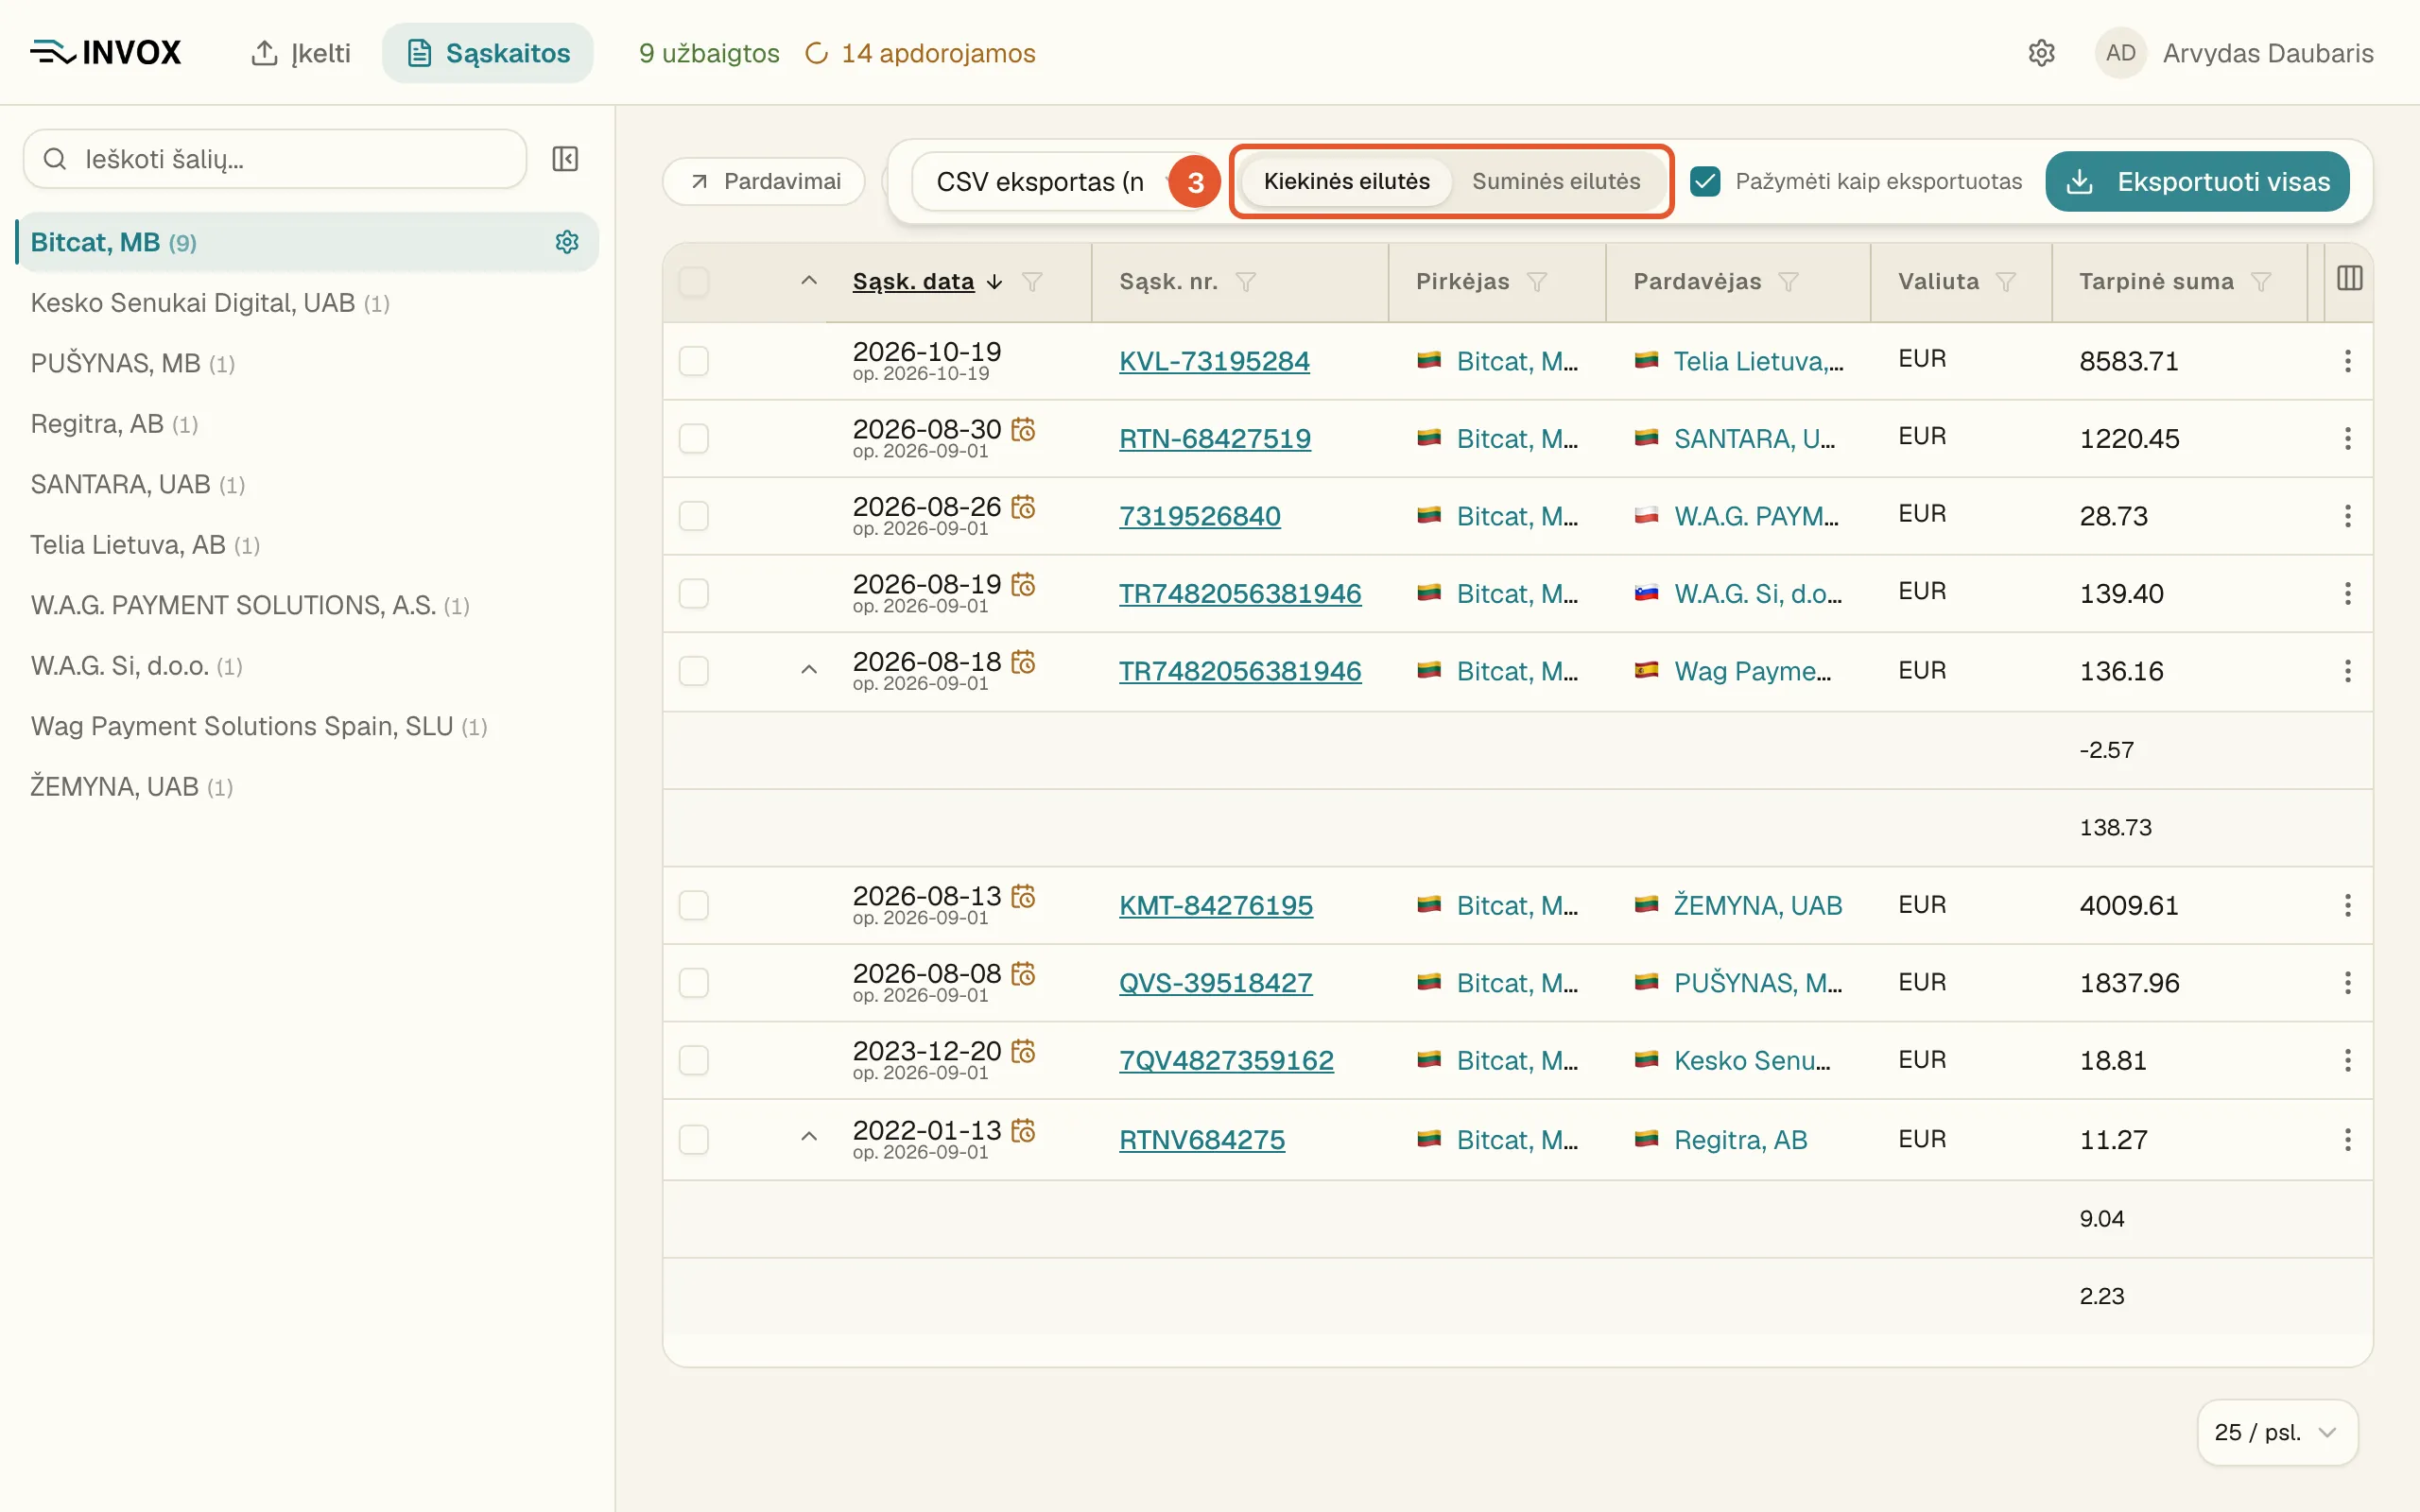Open row menu for invoice KMT-84276195
2420x1512 pixels.
2347,905
